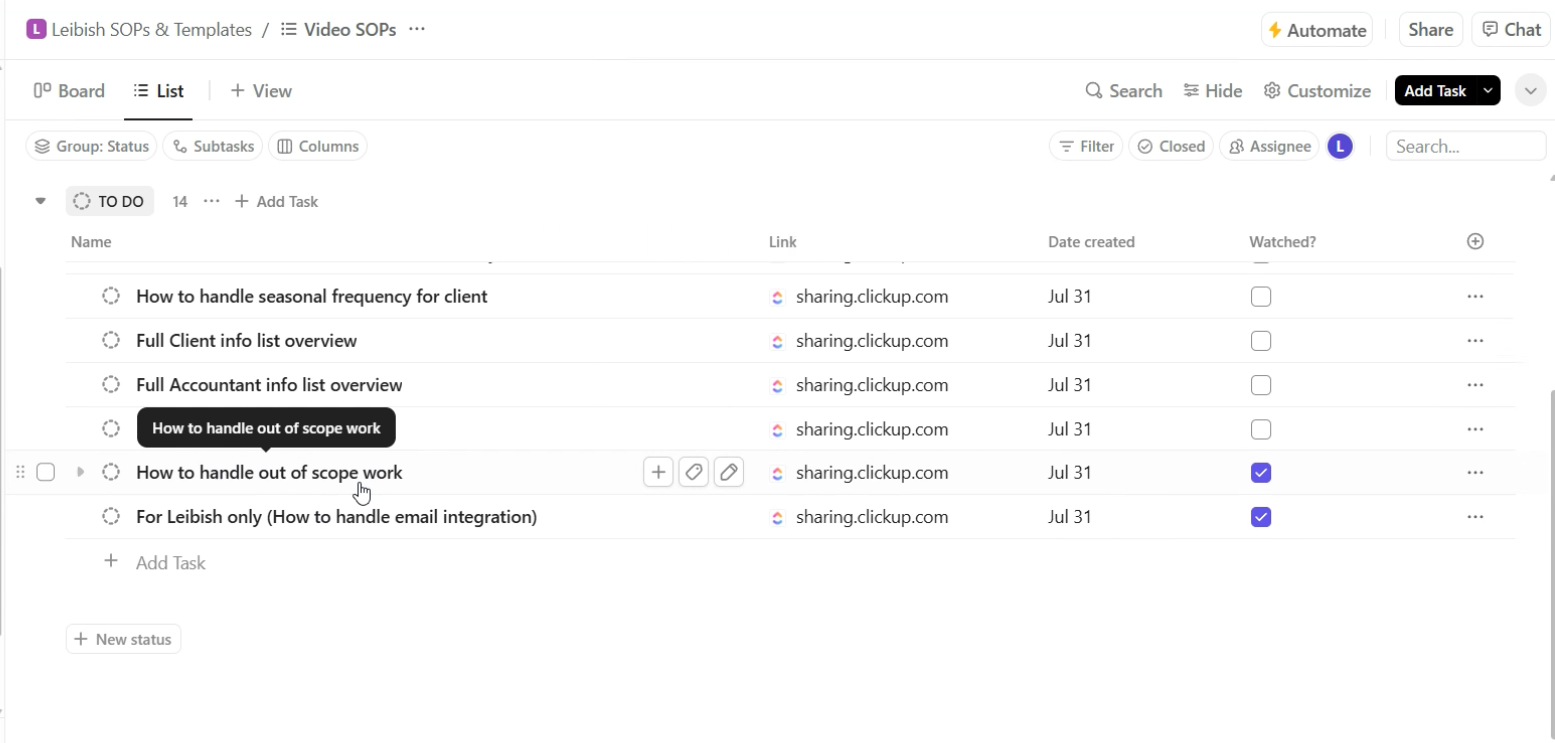Click the add subtask plus icon
Viewport: 1555px width, 743px height.
point(658,472)
